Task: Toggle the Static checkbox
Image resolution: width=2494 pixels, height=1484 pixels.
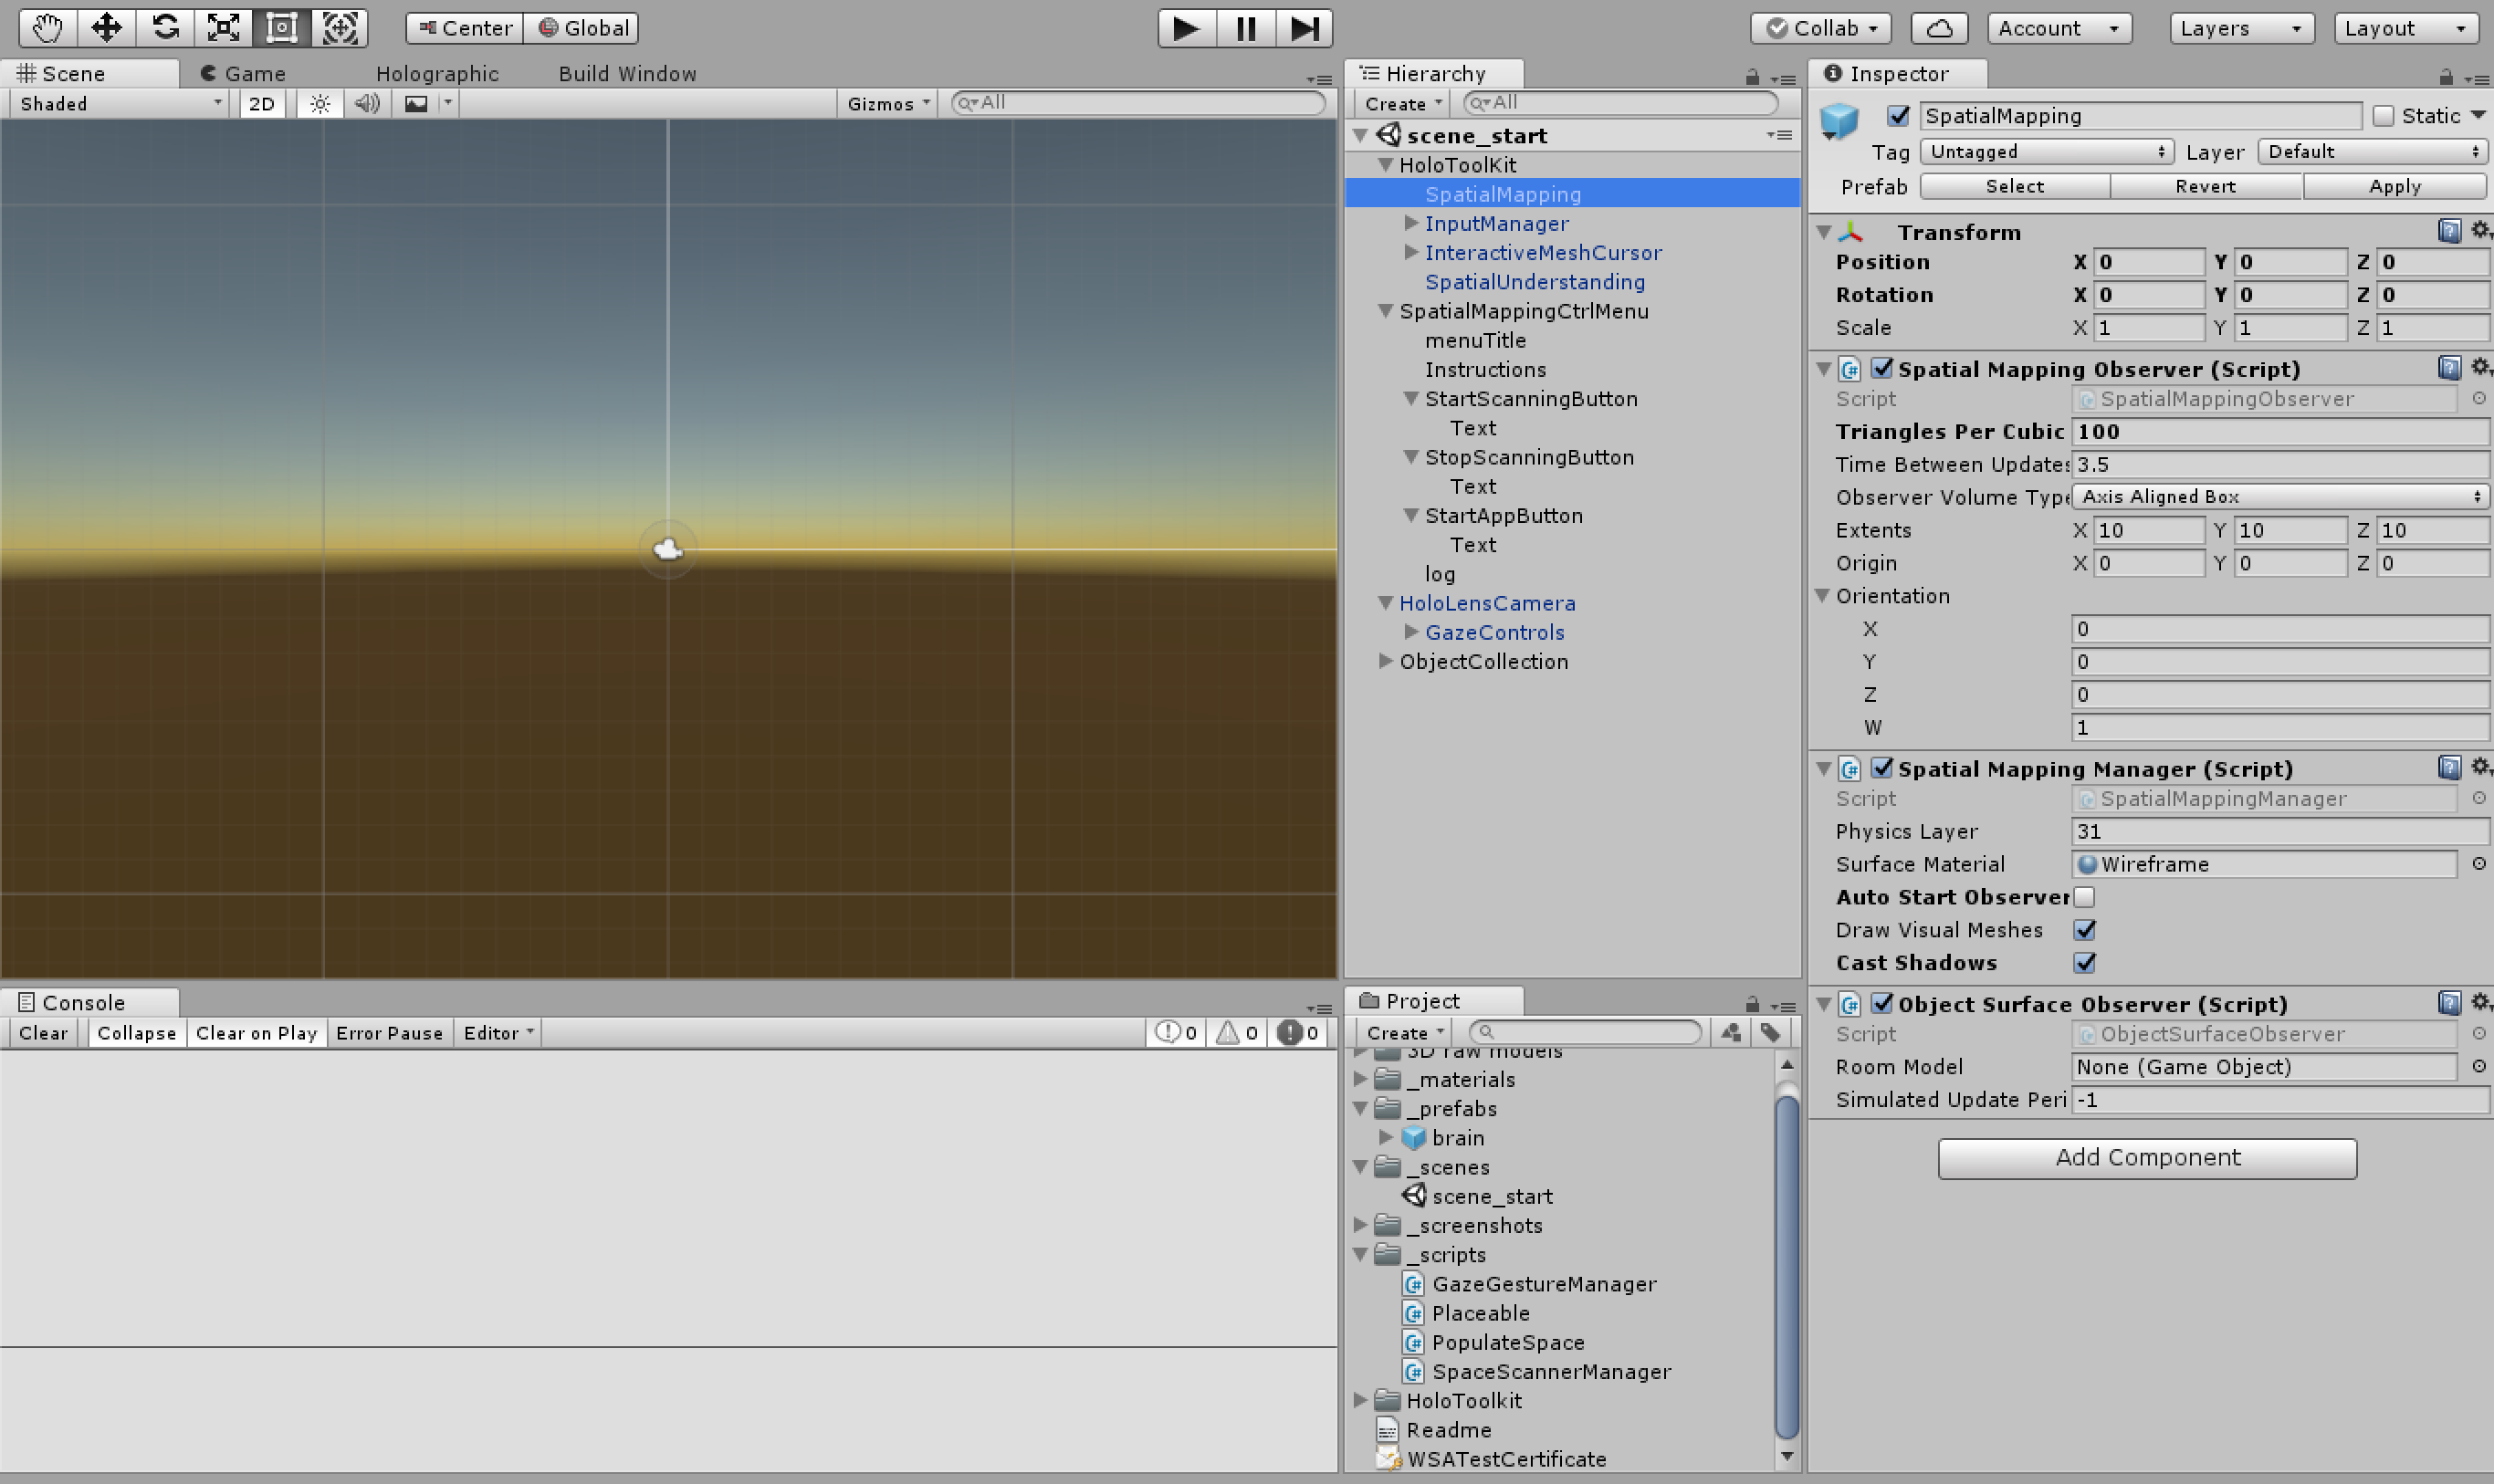Action: click(x=2384, y=116)
